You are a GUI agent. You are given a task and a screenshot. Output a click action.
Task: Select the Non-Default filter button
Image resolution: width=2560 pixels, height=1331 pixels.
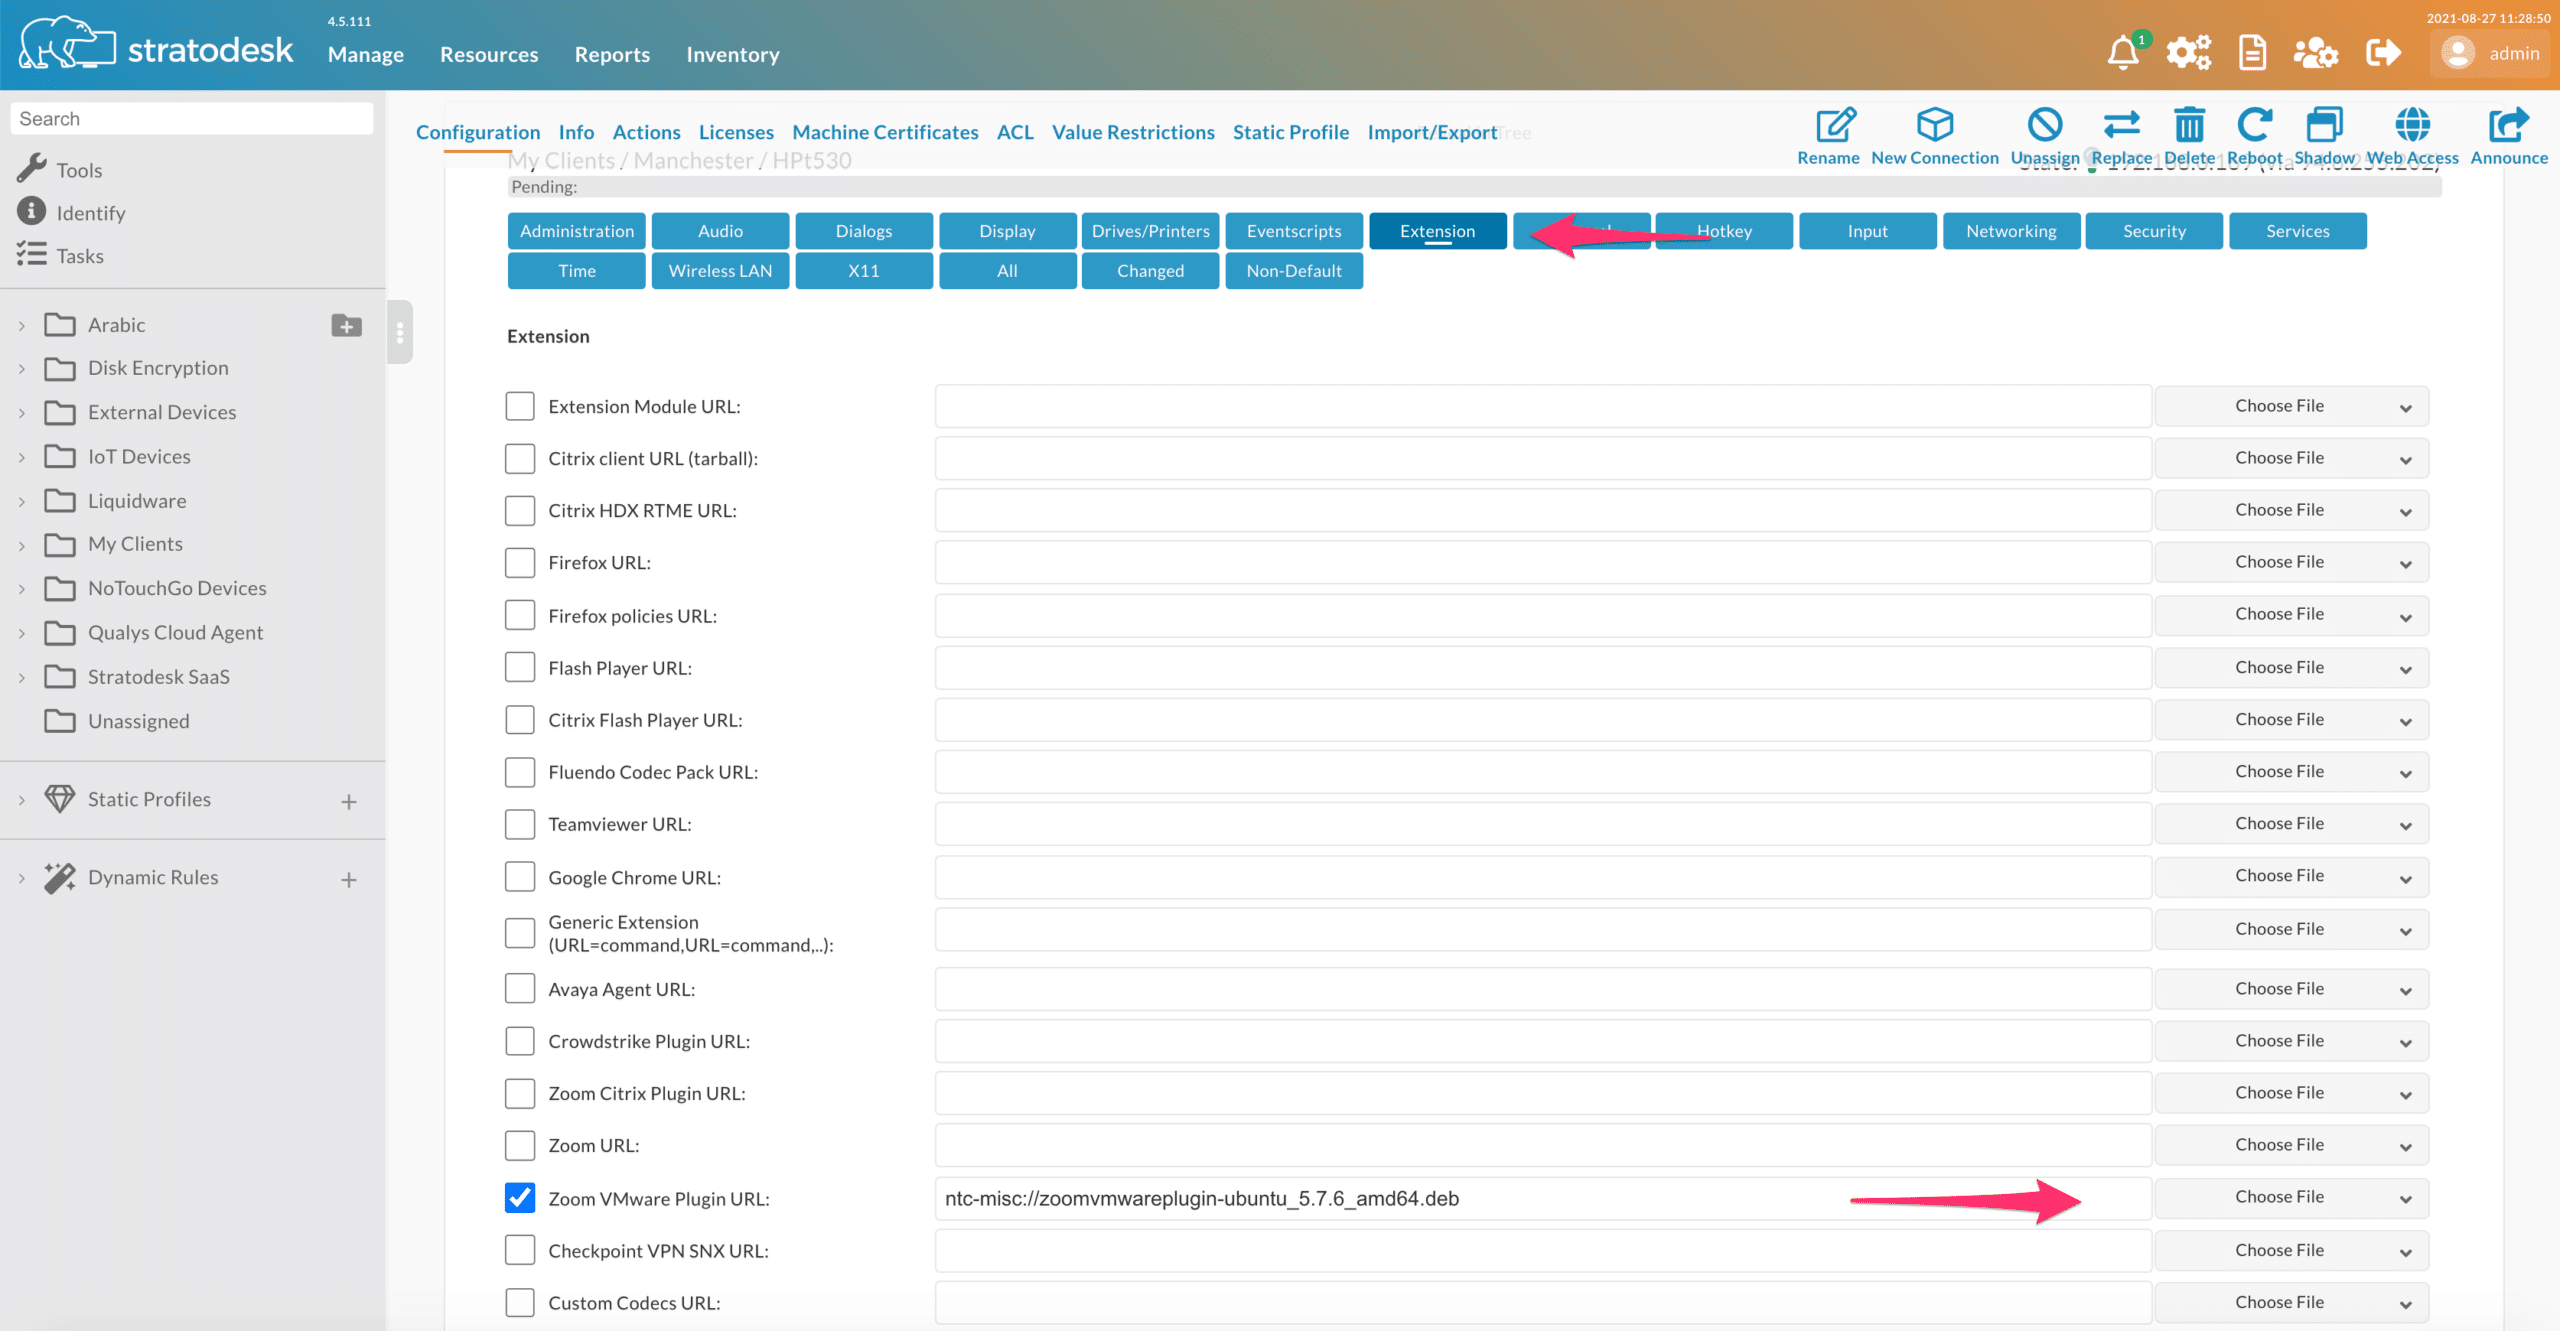coord(1294,271)
